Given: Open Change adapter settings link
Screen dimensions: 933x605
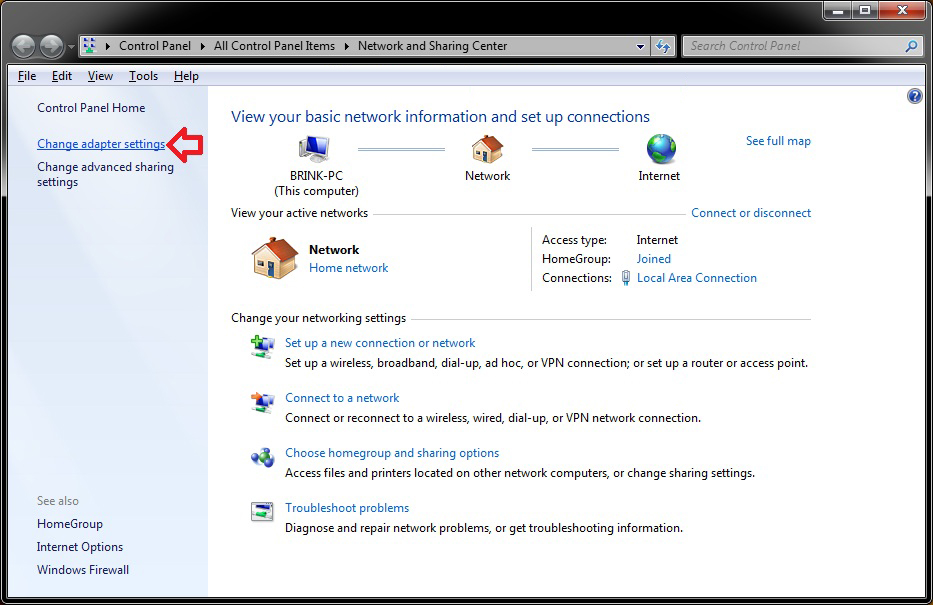Looking at the screenshot, I should pos(101,144).
